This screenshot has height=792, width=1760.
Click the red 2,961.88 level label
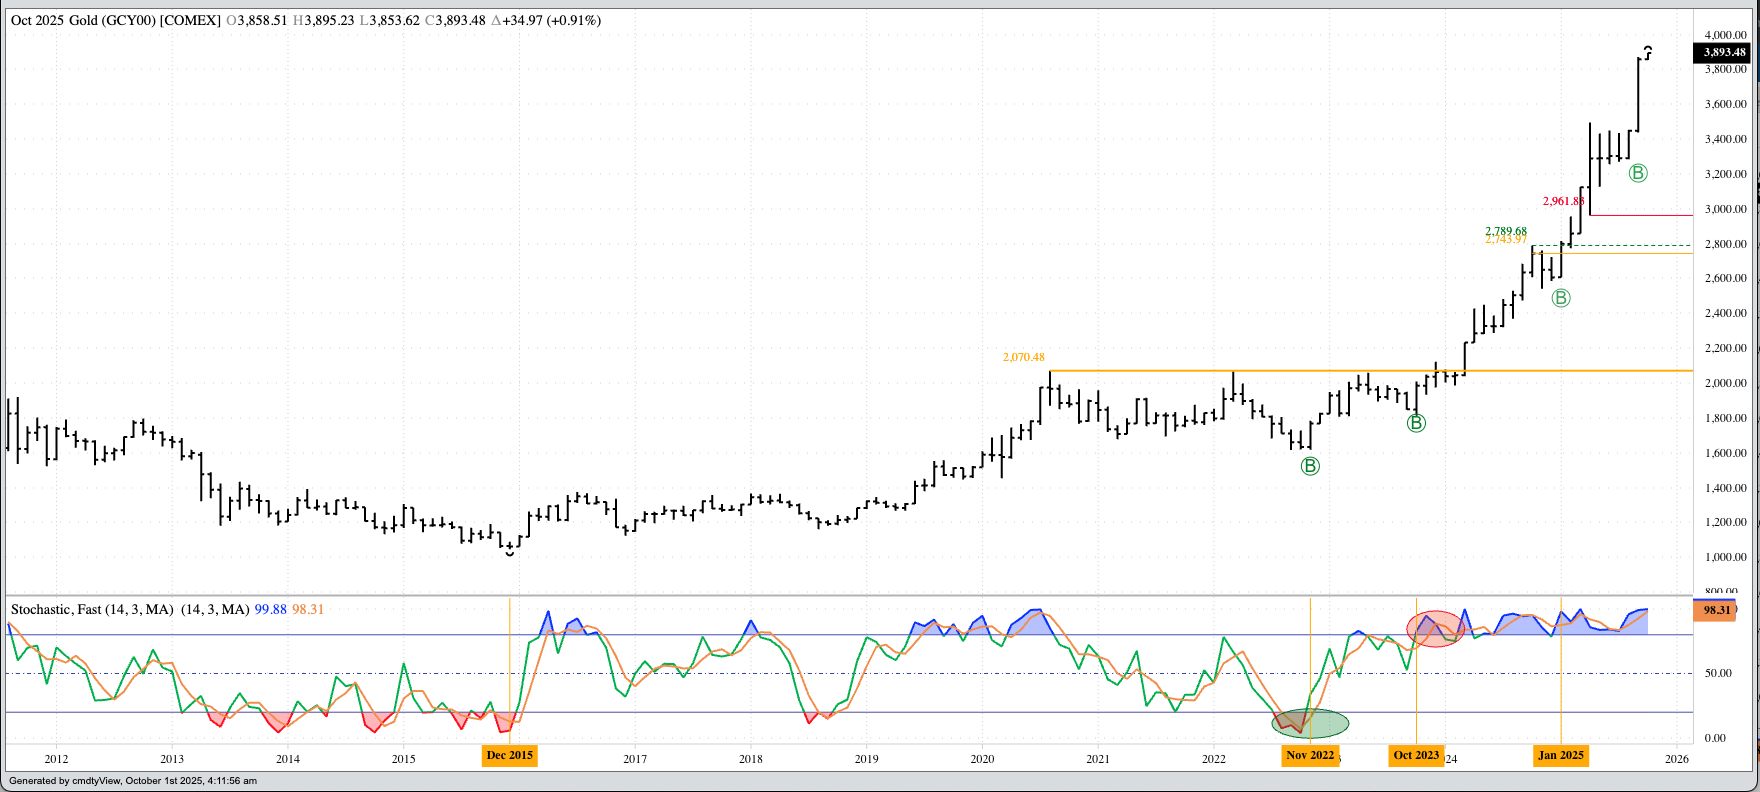click(1563, 201)
